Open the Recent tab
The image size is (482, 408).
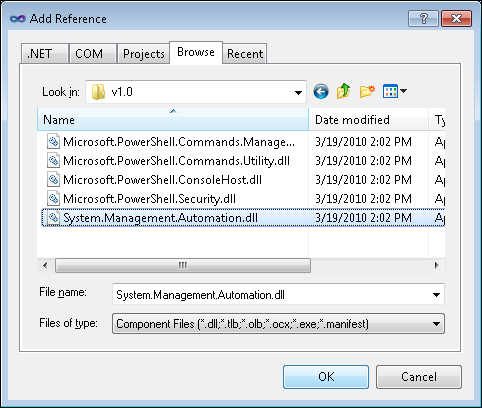coord(245,53)
